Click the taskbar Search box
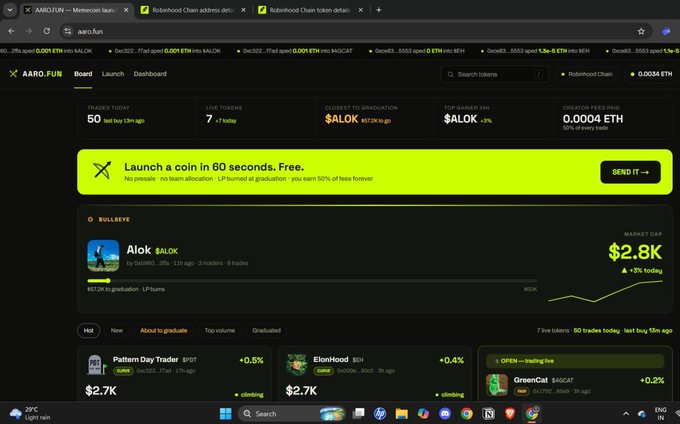Screen dimensions: 680x424 [x=292, y=414]
